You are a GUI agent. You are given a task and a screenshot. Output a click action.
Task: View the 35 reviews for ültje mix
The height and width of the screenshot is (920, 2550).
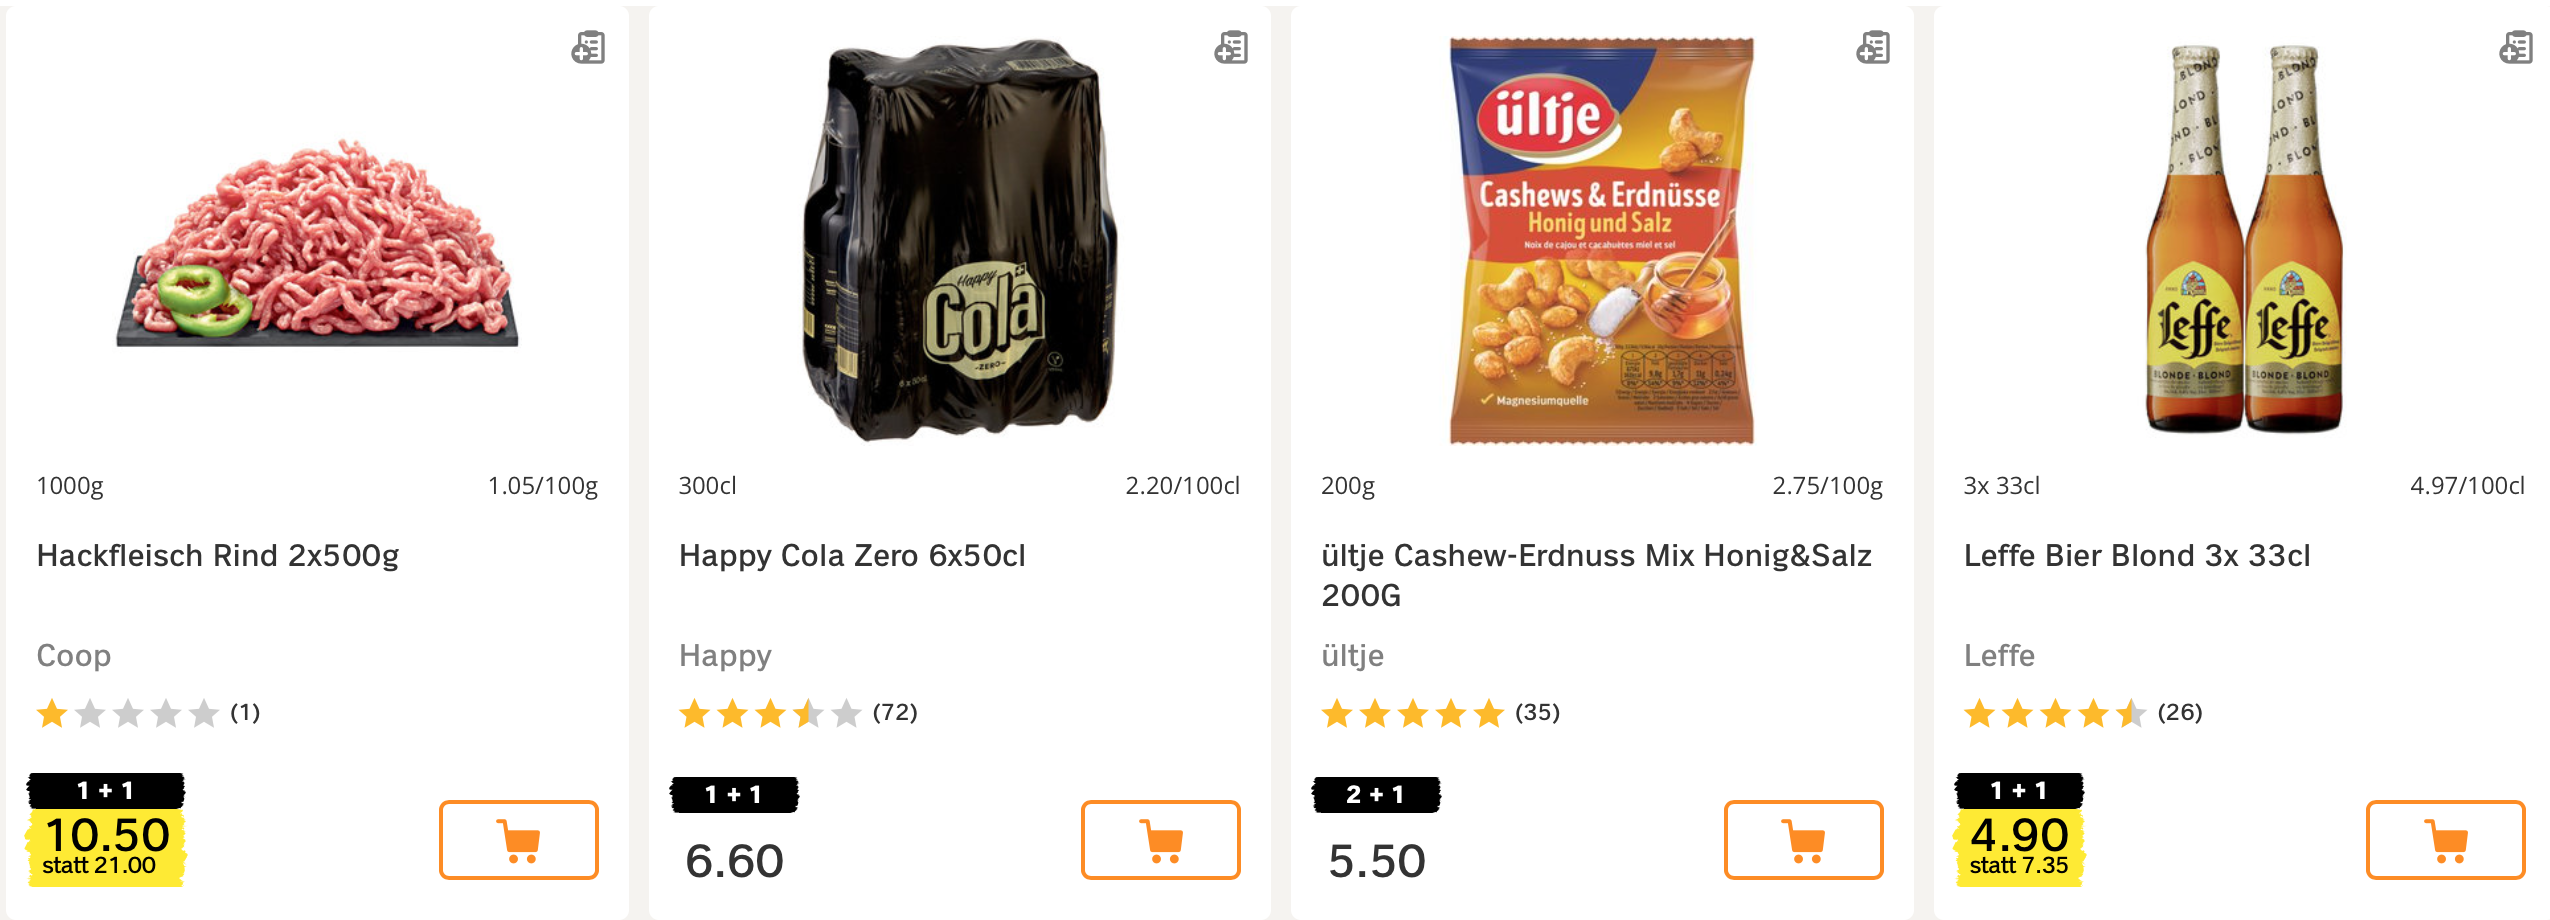pos(1537,713)
